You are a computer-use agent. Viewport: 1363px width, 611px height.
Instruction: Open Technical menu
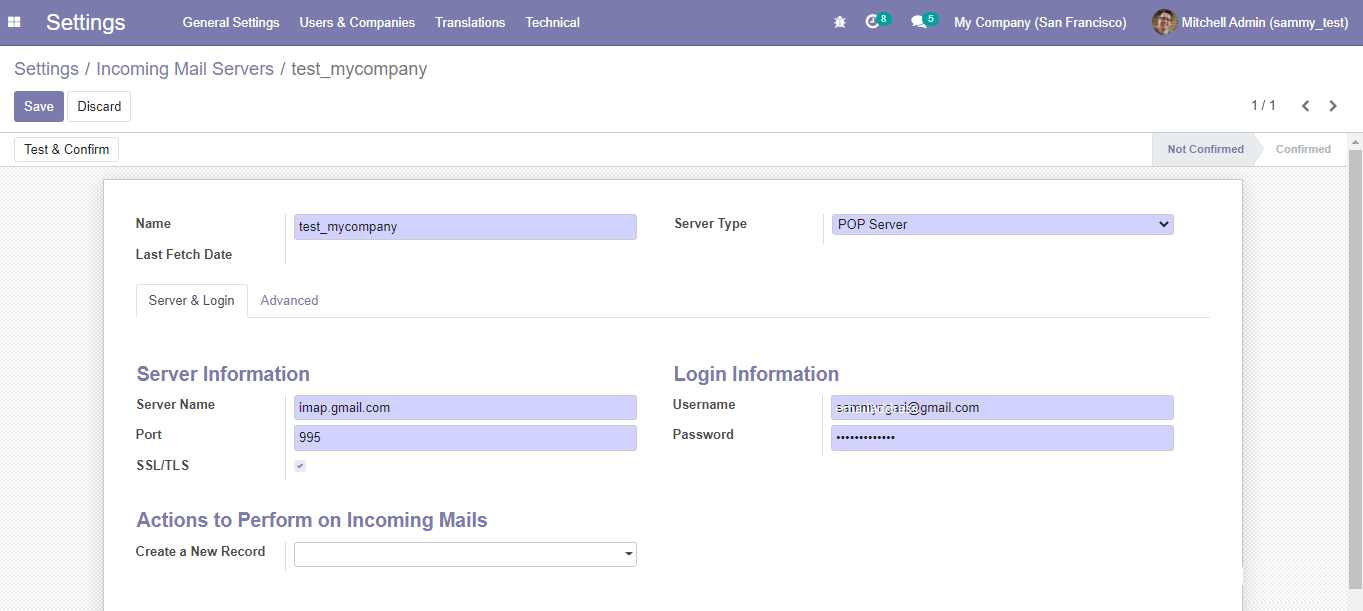tap(552, 22)
